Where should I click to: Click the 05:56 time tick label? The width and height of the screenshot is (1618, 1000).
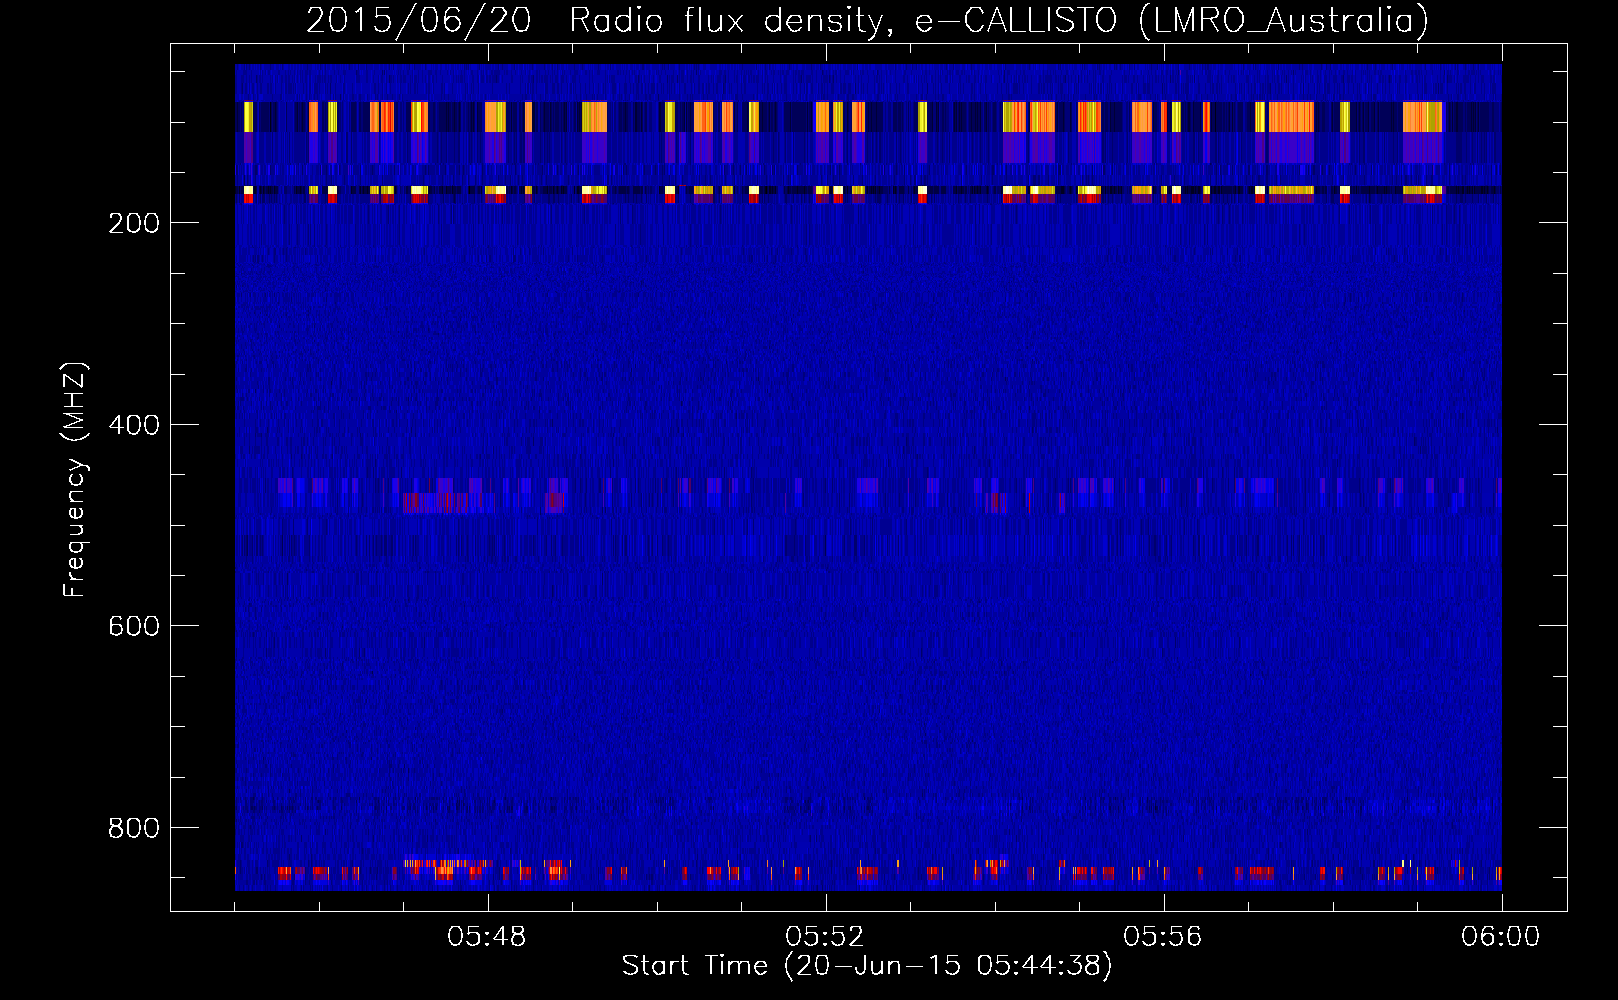click(x=1163, y=937)
